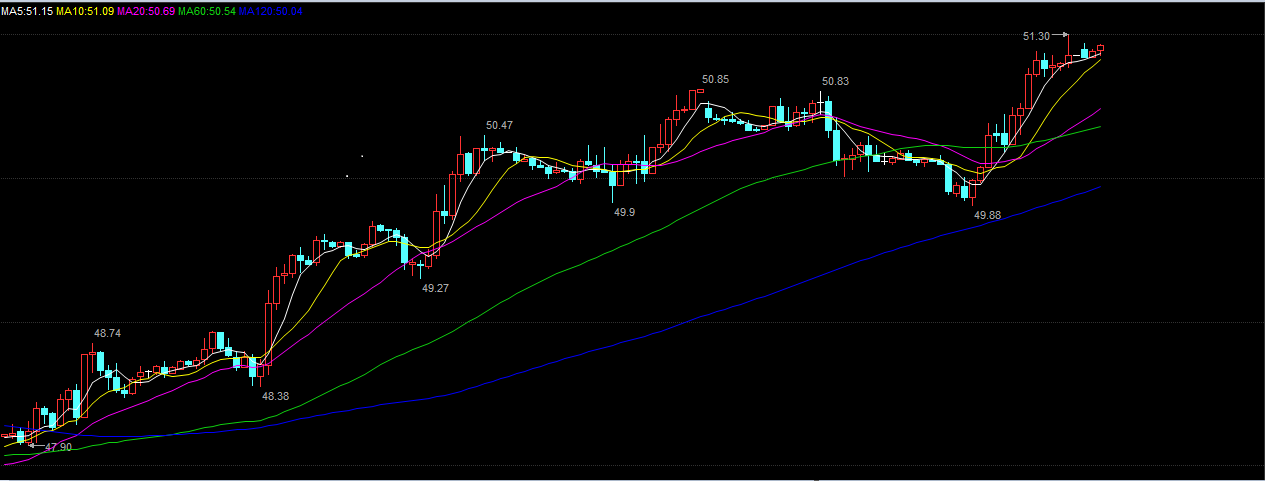This screenshot has height=481, width=1265.
Task: Click the MA5:51.15 indicator label
Action: [x=27, y=10]
